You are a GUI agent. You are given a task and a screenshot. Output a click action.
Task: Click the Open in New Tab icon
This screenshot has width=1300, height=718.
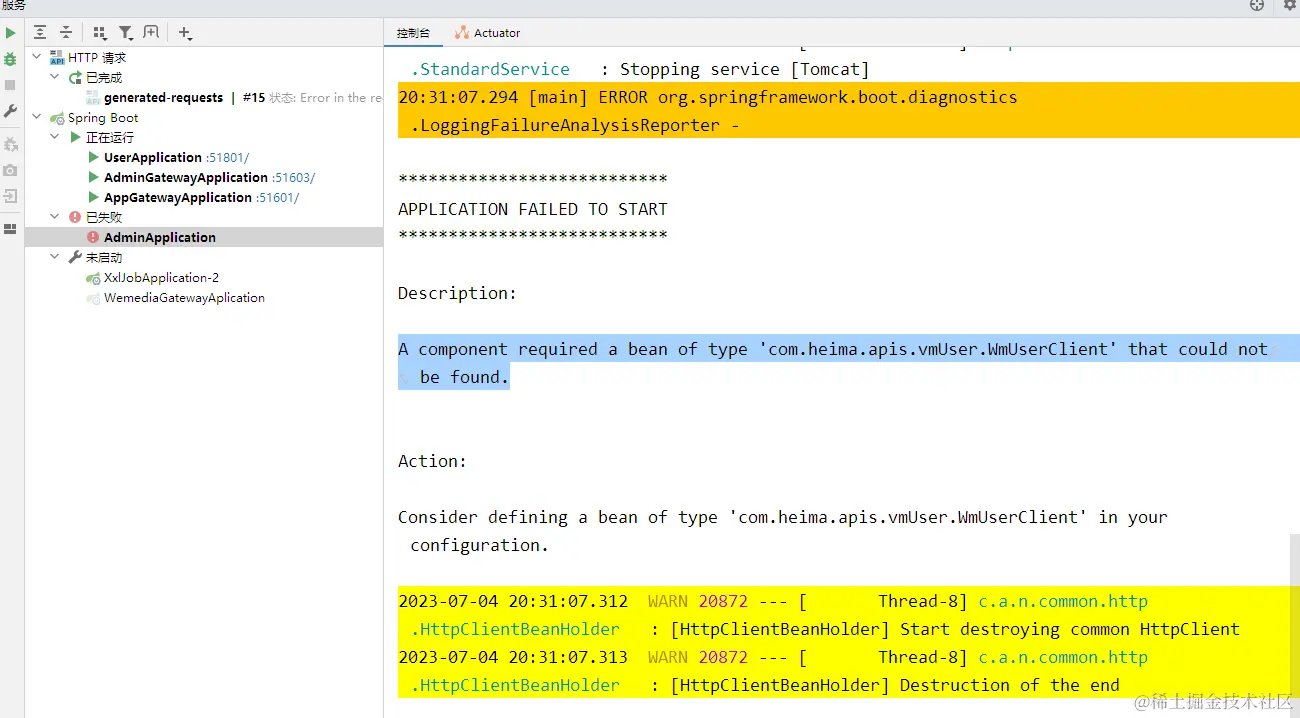coord(151,33)
